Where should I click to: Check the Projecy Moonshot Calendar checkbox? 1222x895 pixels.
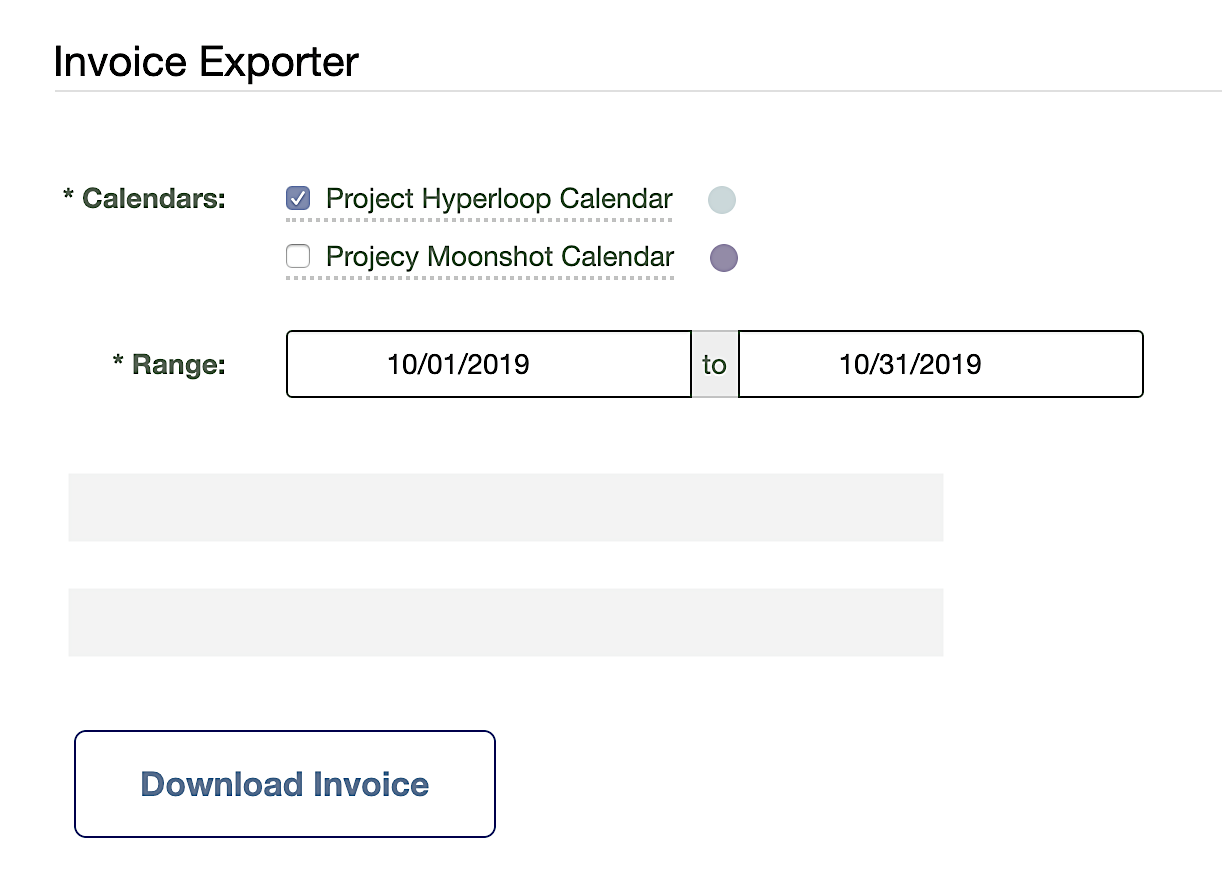point(298,257)
